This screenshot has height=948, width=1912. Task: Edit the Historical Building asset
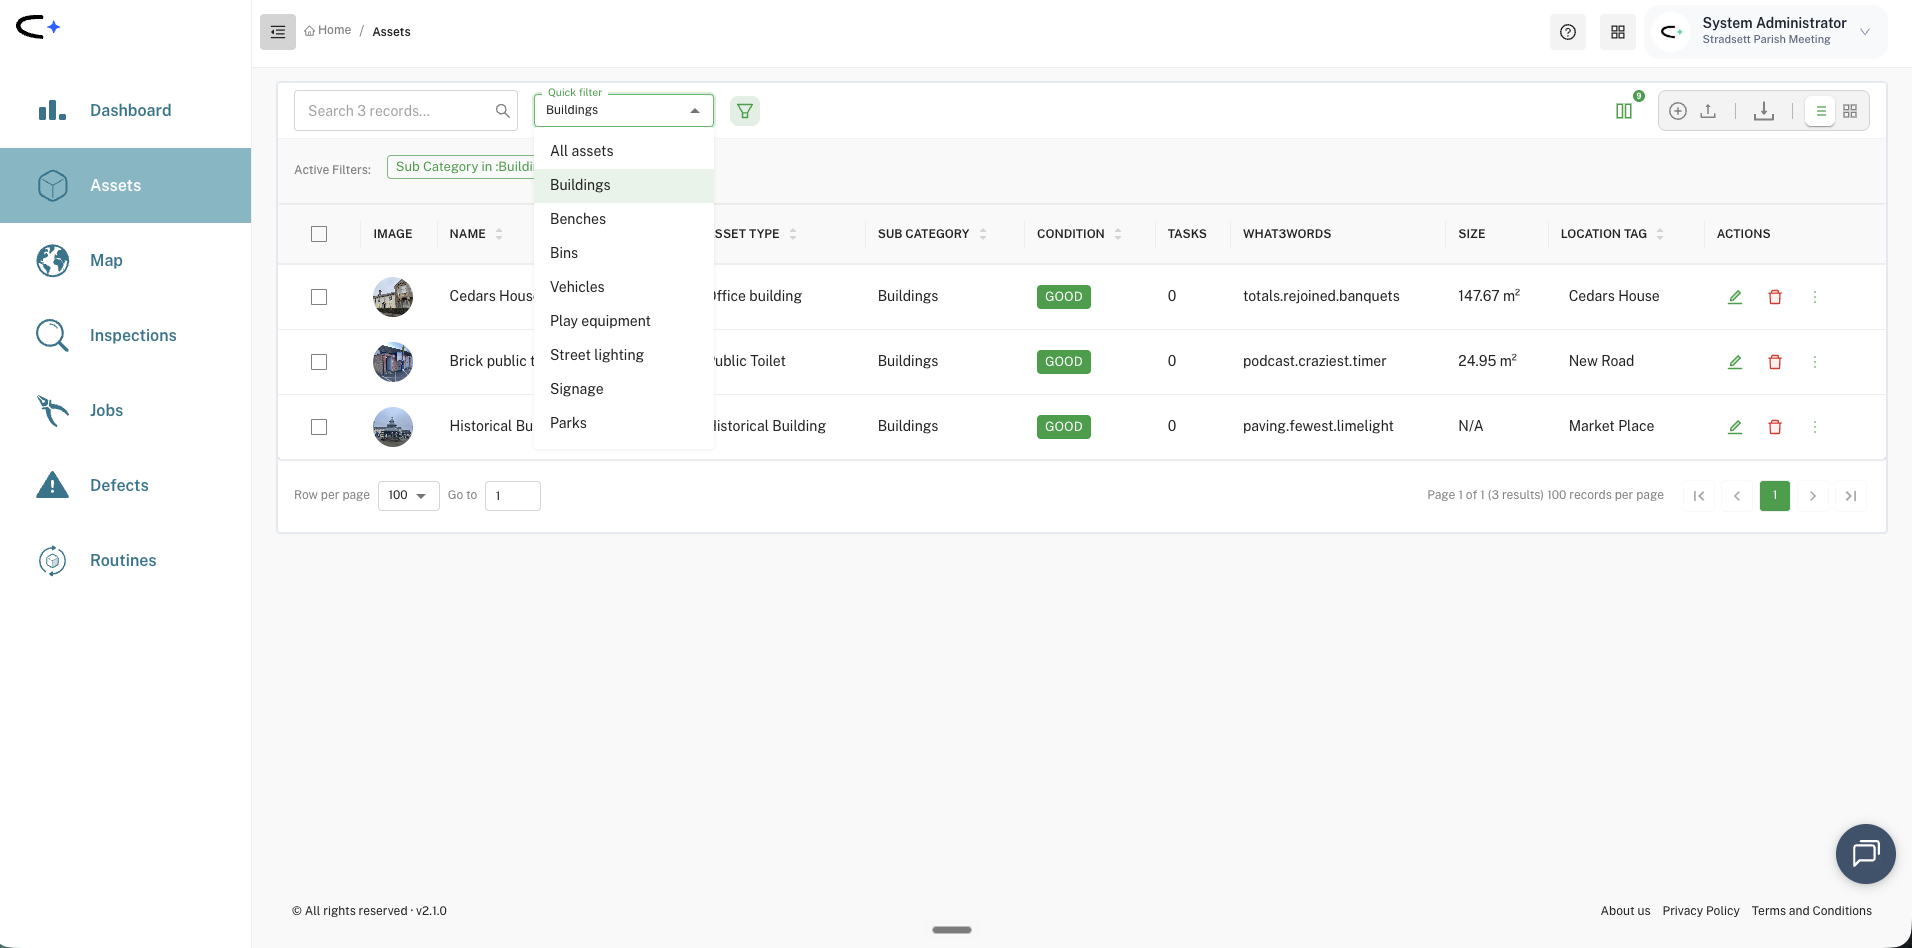(1735, 427)
